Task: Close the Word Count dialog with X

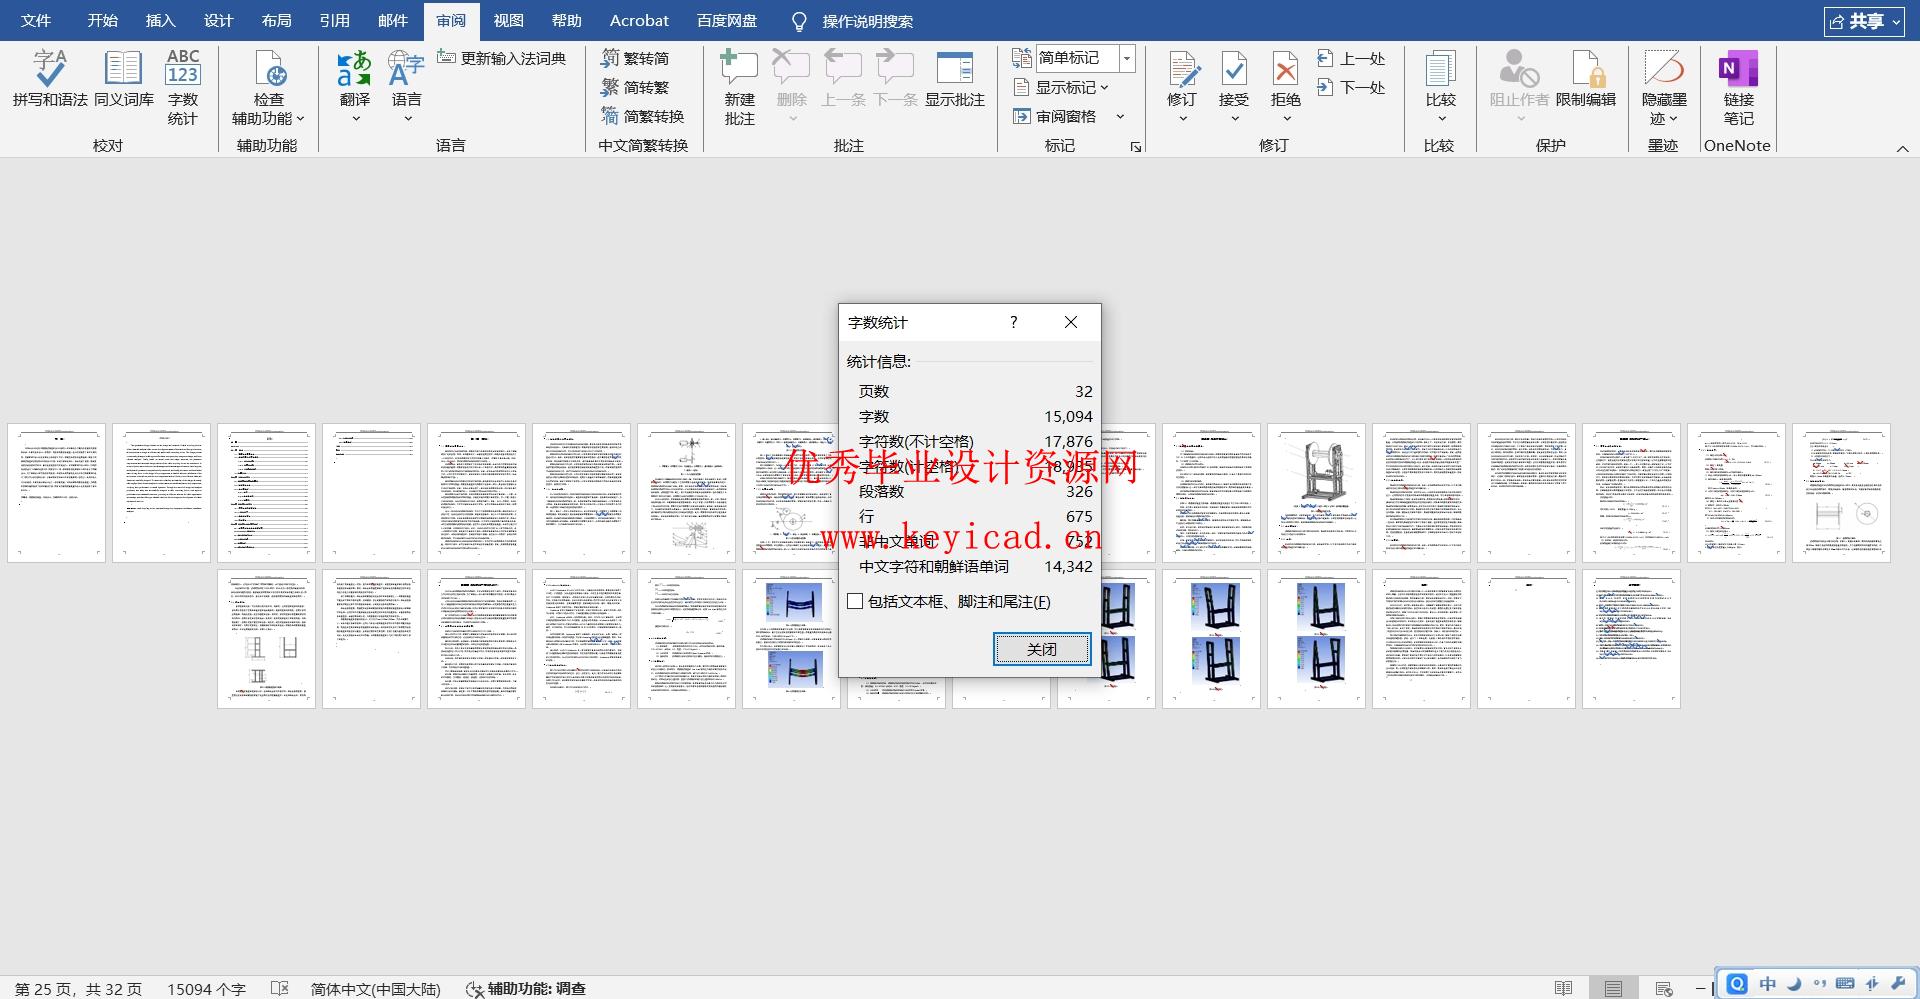Action: 1071,322
